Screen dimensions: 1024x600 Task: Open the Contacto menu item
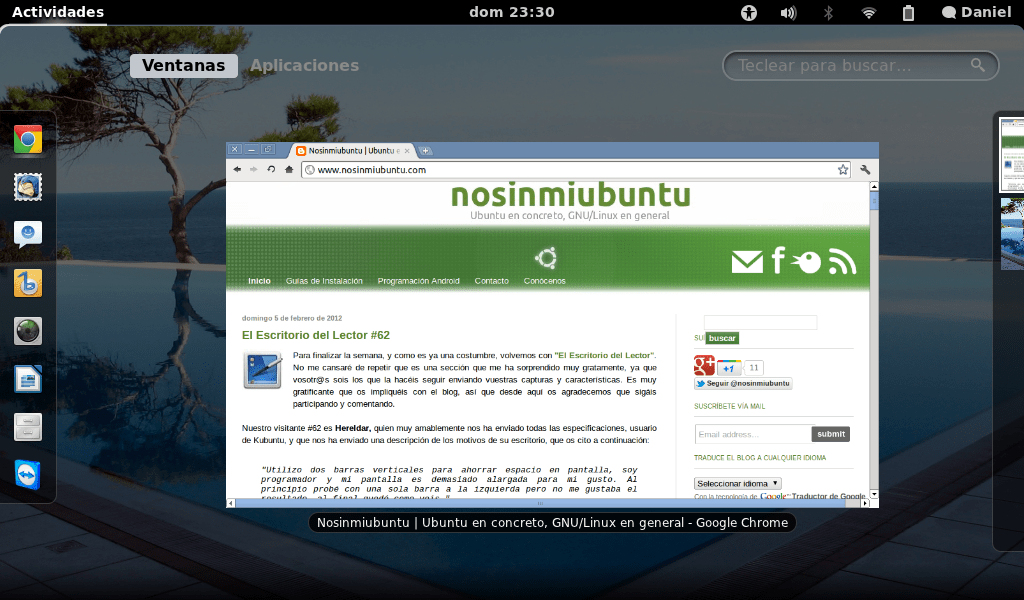tap(492, 281)
